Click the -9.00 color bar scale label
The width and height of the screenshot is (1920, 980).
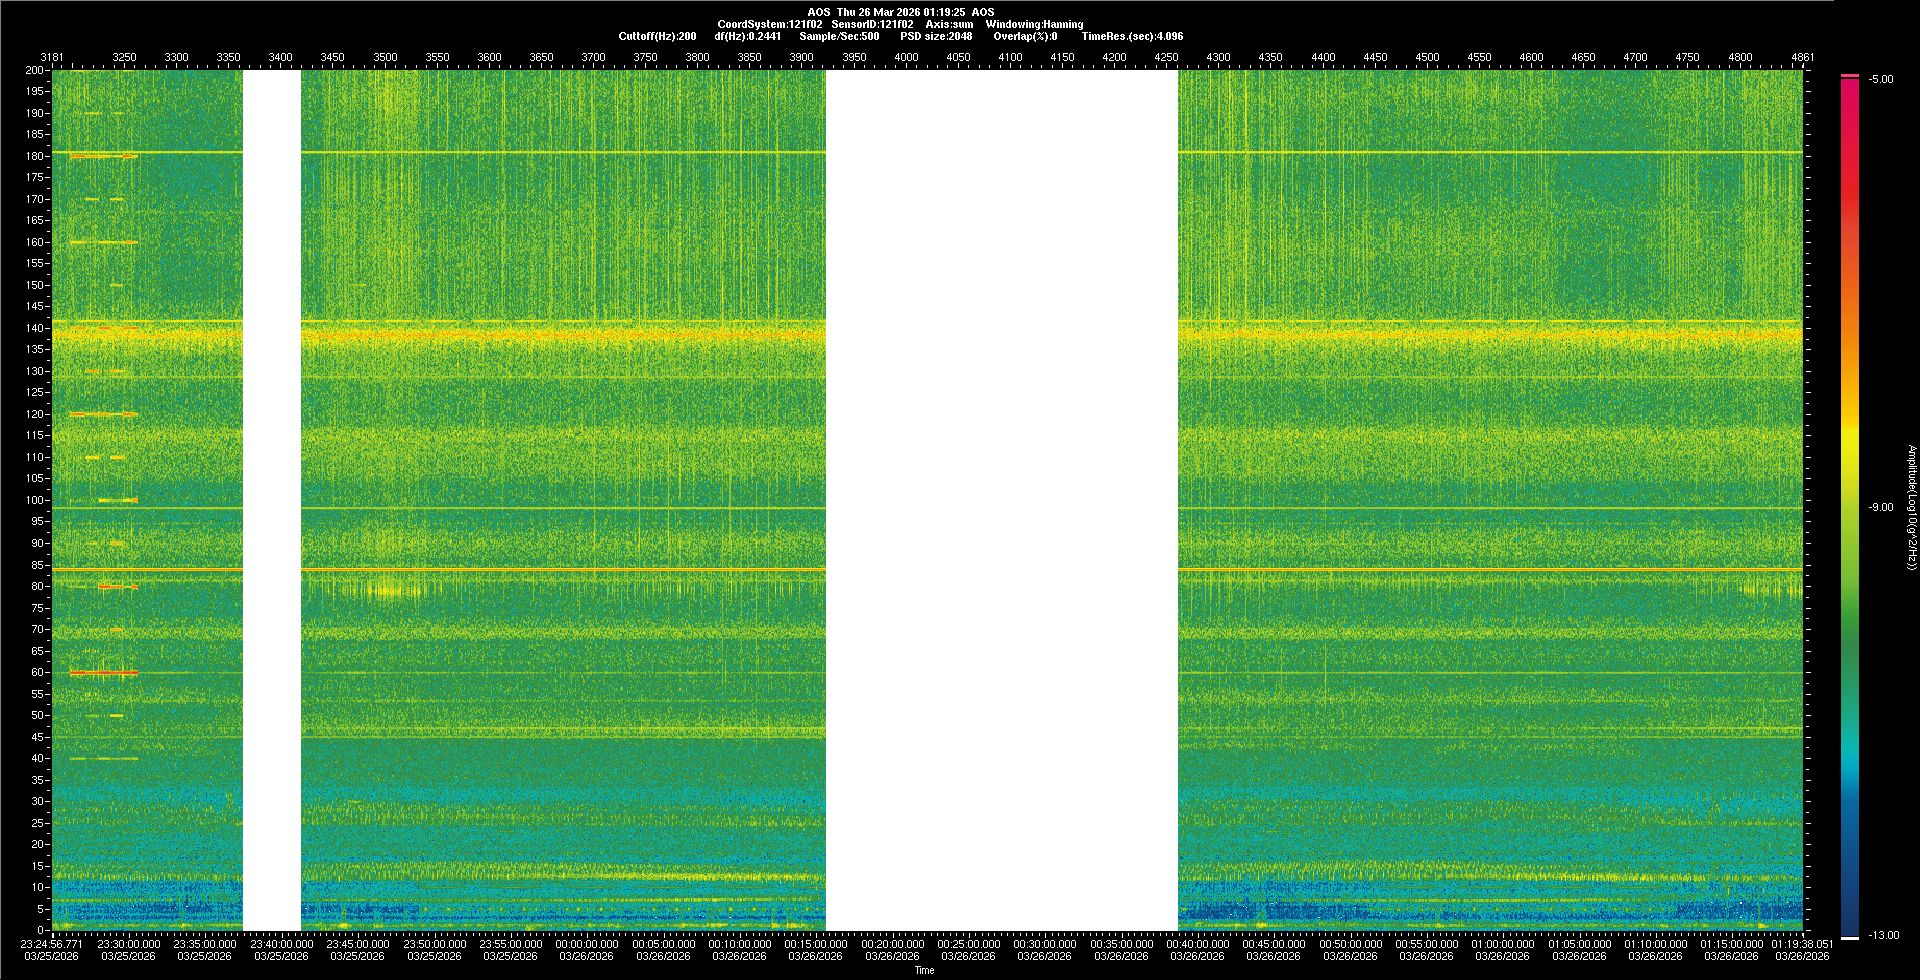coord(1881,508)
